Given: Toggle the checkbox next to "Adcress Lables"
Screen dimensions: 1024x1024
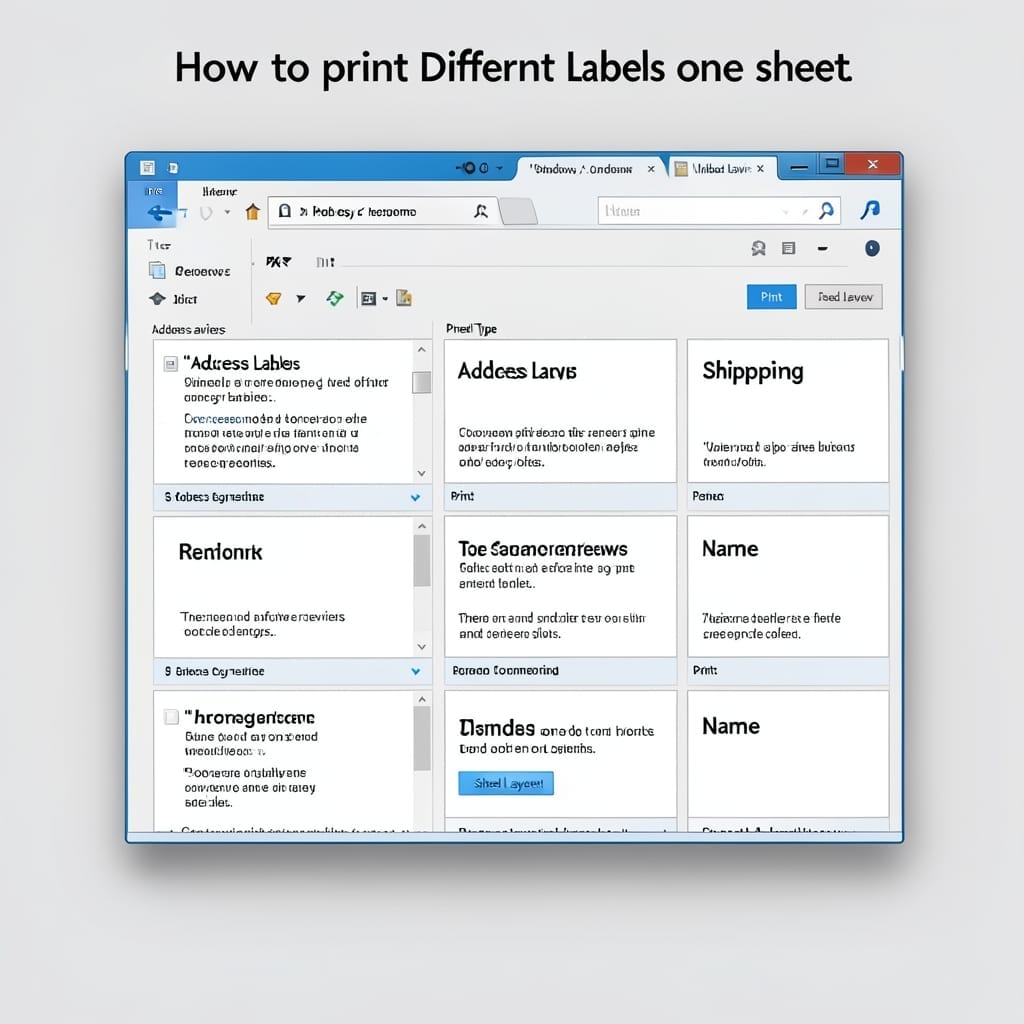Looking at the screenshot, I should 170,364.
